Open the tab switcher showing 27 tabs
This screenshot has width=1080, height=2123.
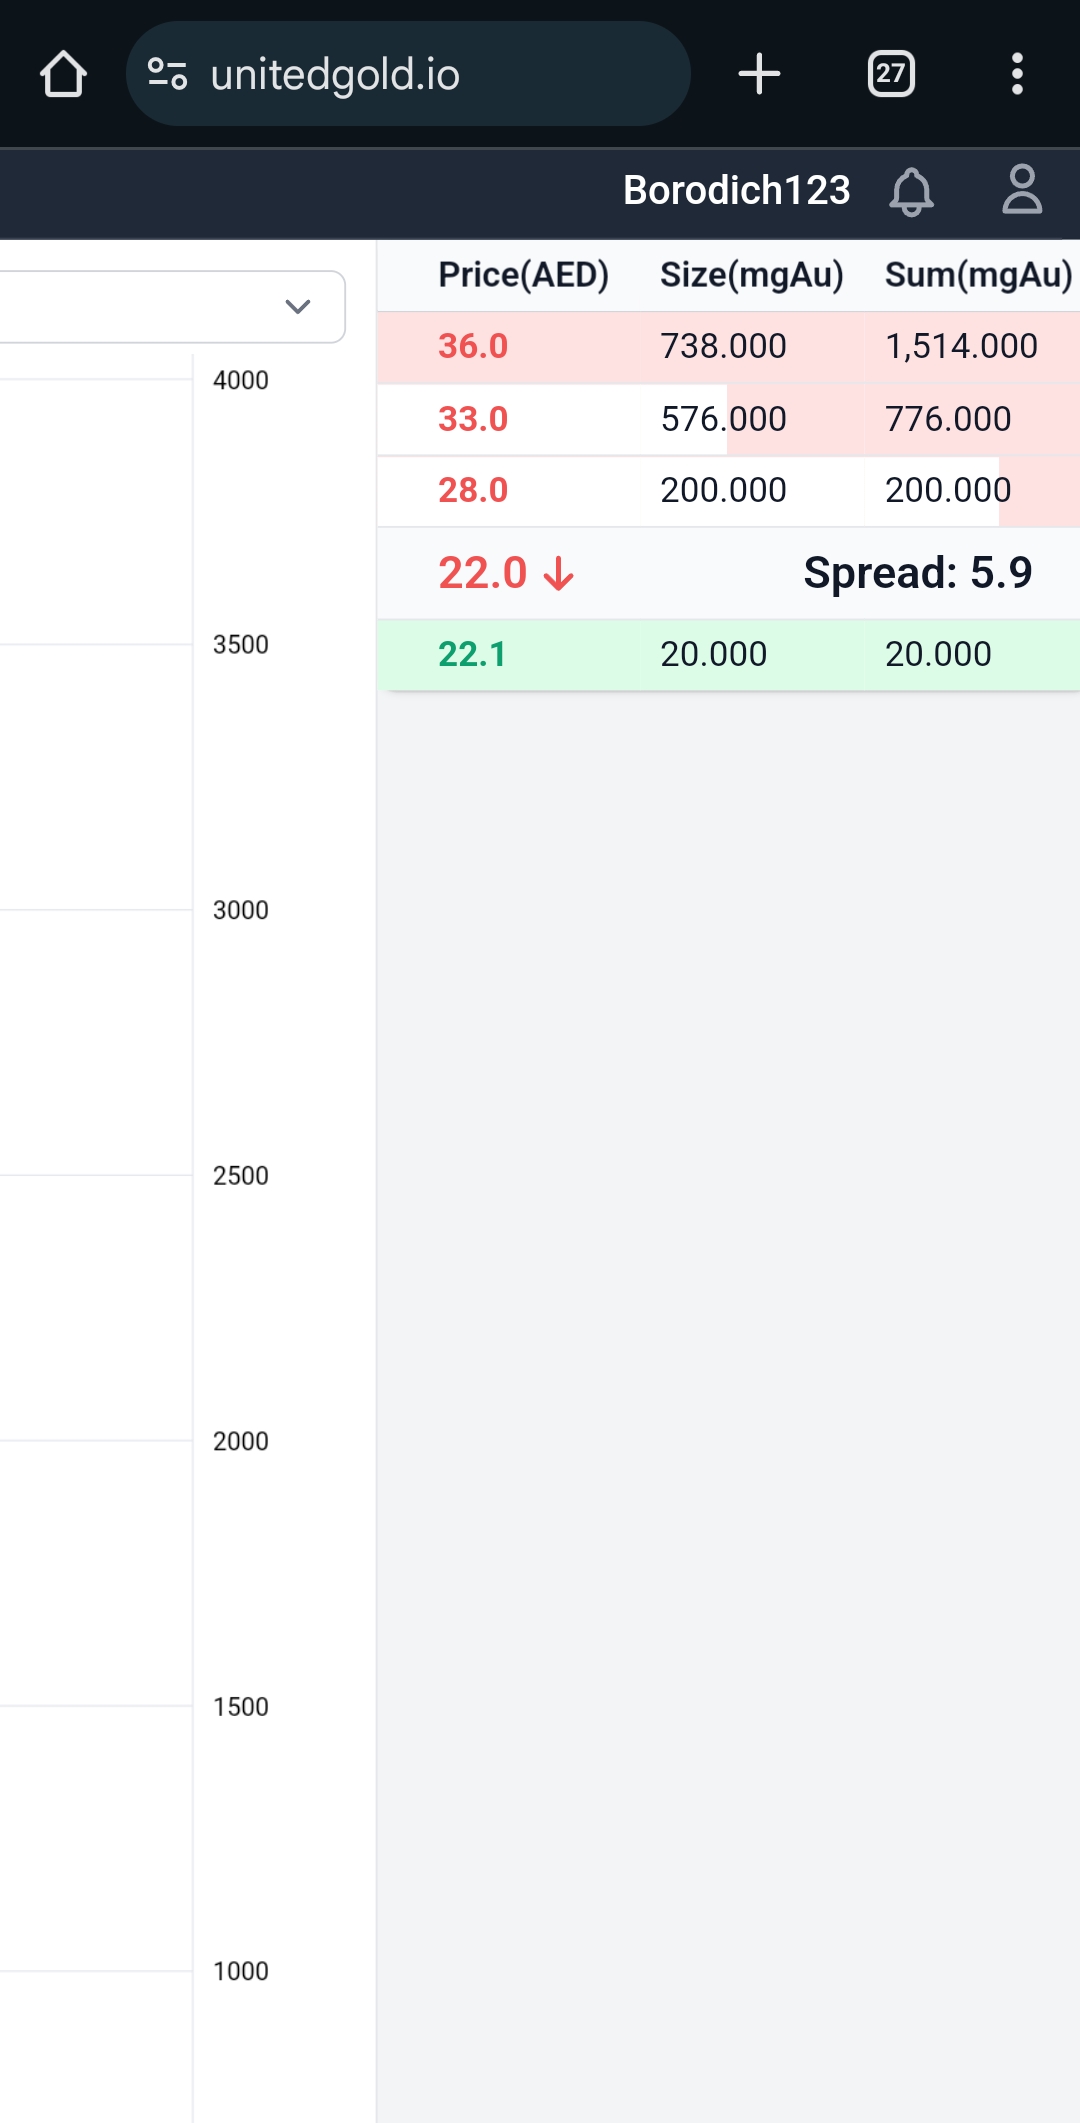(891, 74)
